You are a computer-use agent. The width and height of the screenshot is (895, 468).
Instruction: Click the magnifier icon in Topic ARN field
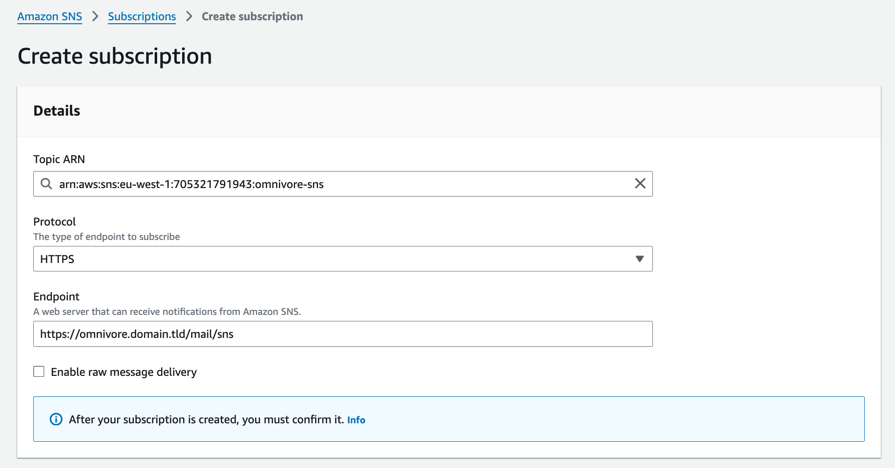tap(47, 184)
